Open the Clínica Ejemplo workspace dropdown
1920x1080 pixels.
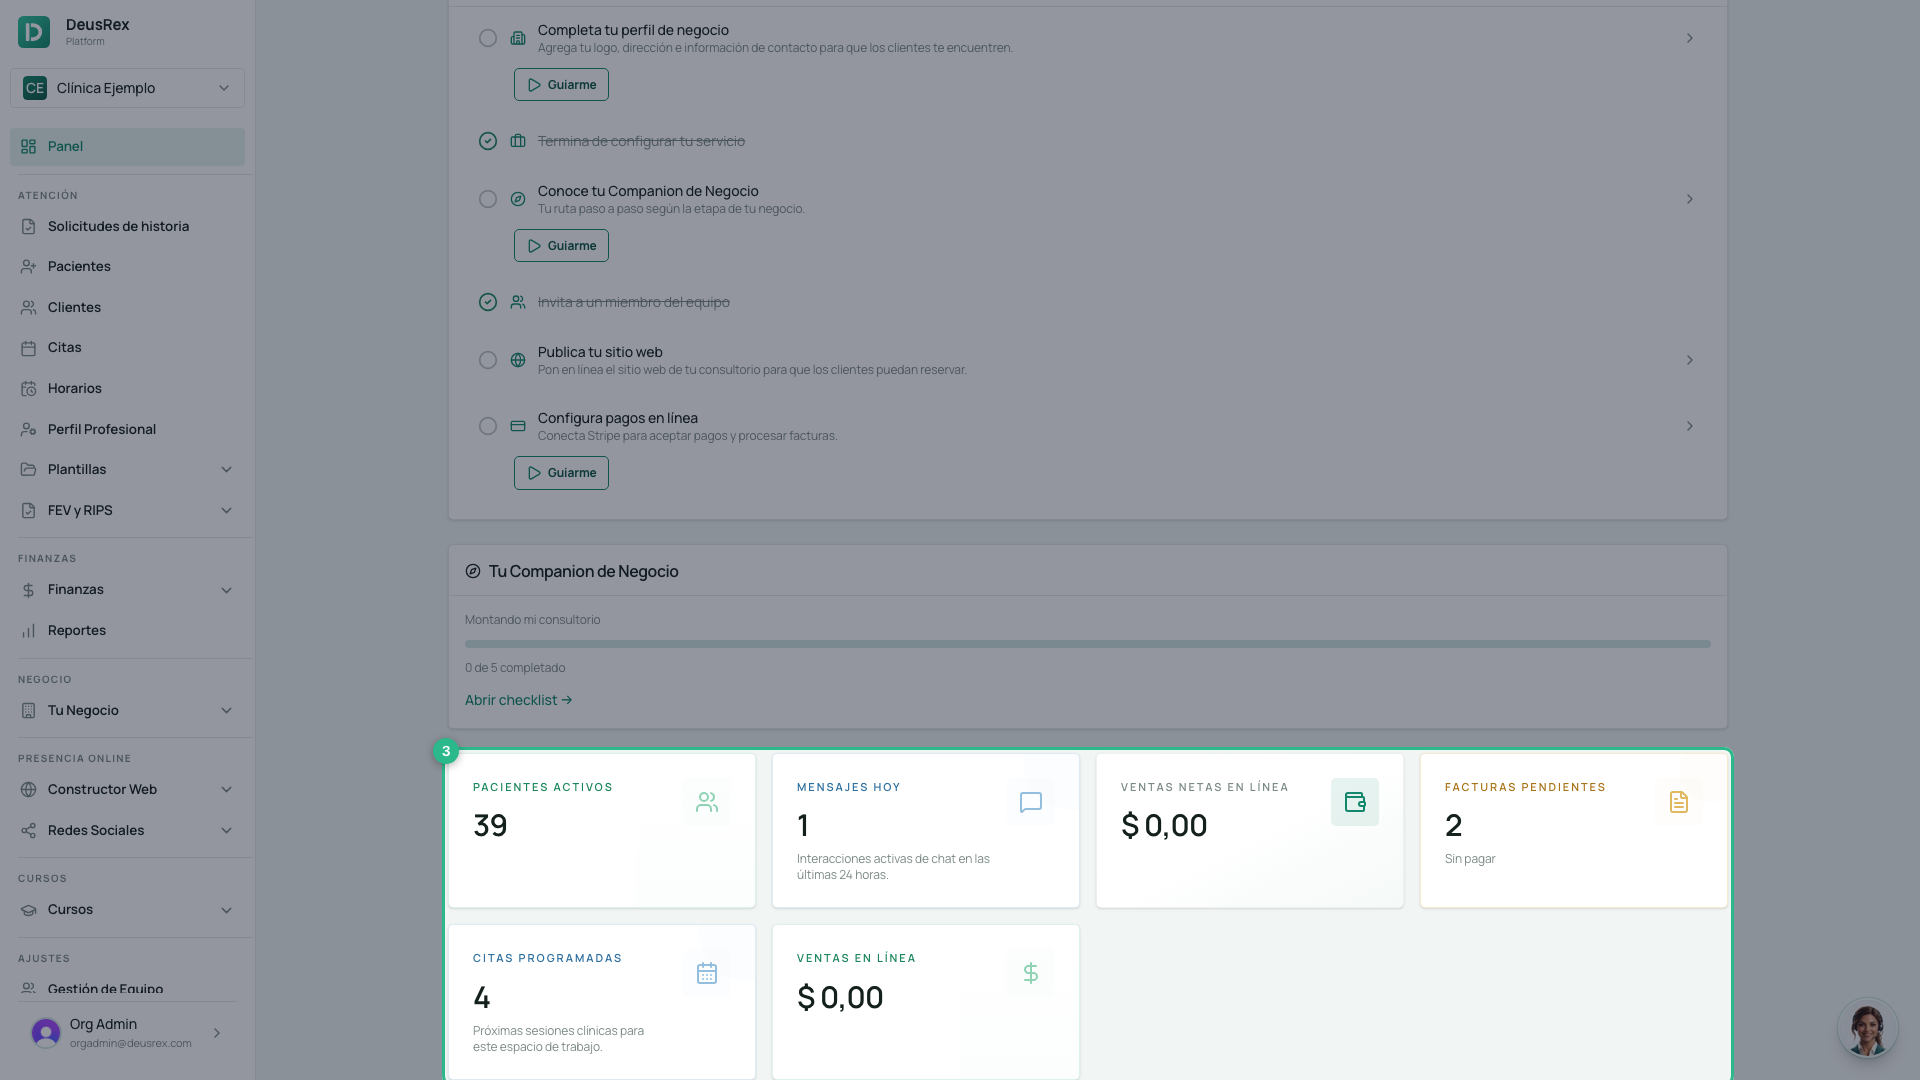point(127,88)
